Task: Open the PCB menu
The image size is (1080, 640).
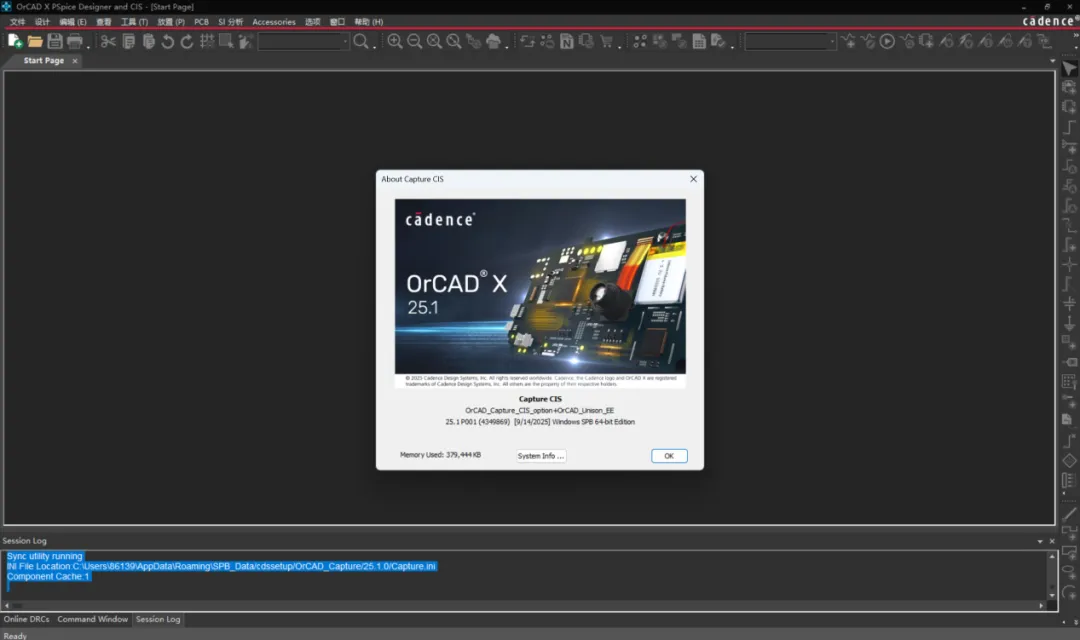Action: (201, 22)
